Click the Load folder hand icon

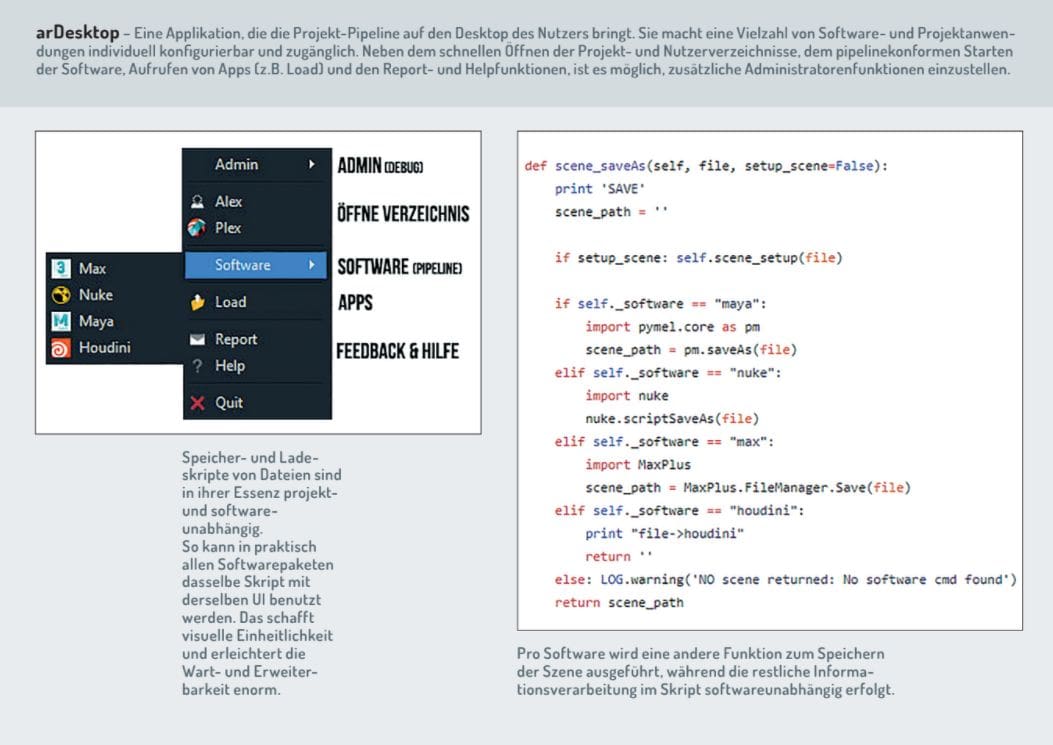[x=197, y=302]
